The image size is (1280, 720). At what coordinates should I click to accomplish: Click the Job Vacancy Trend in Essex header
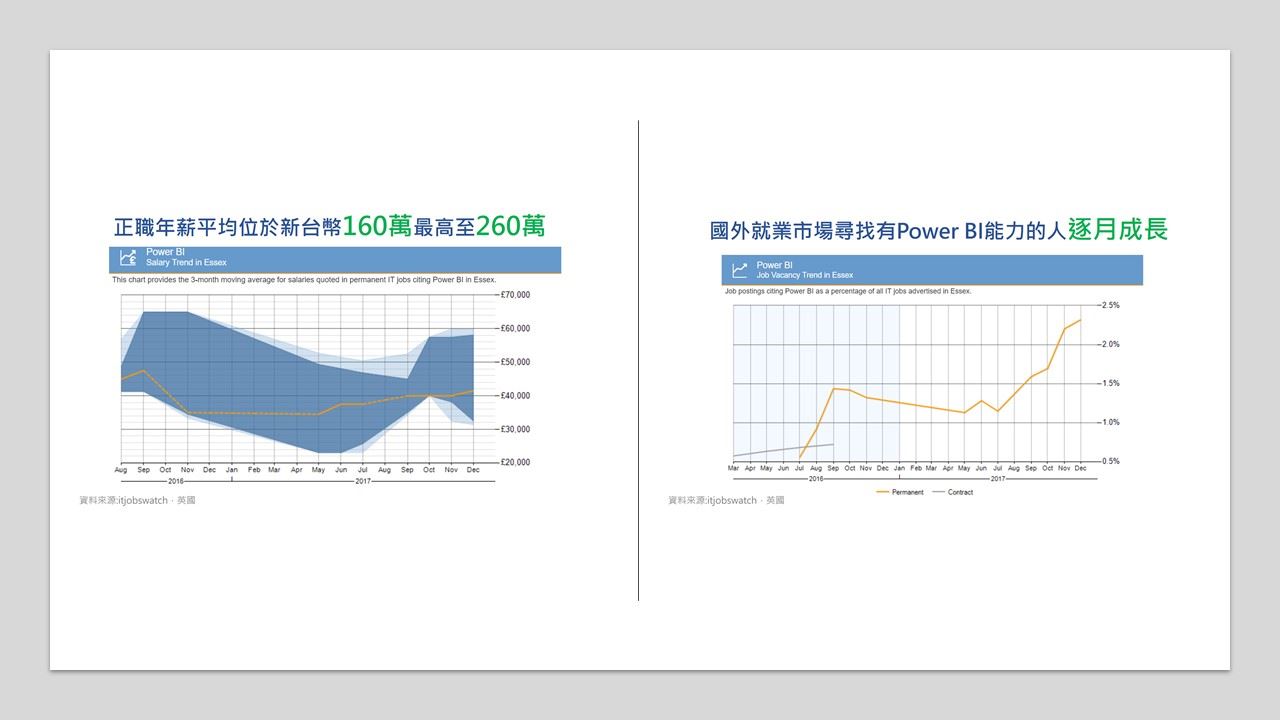804,275
